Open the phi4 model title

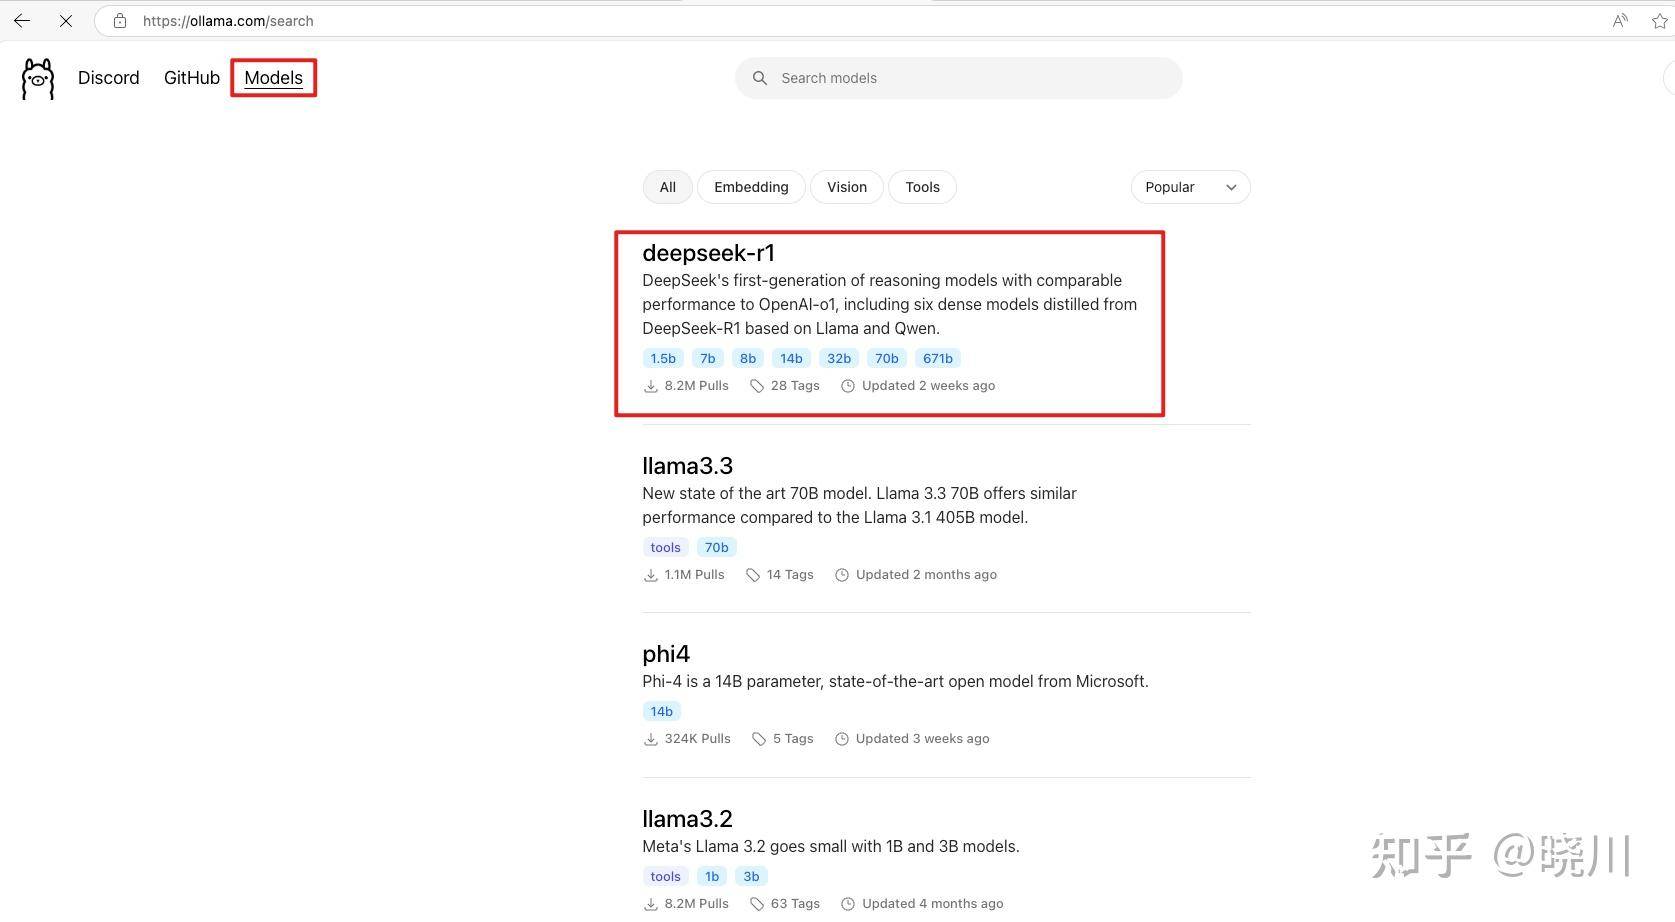pyautogui.click(x=666, y=654)
